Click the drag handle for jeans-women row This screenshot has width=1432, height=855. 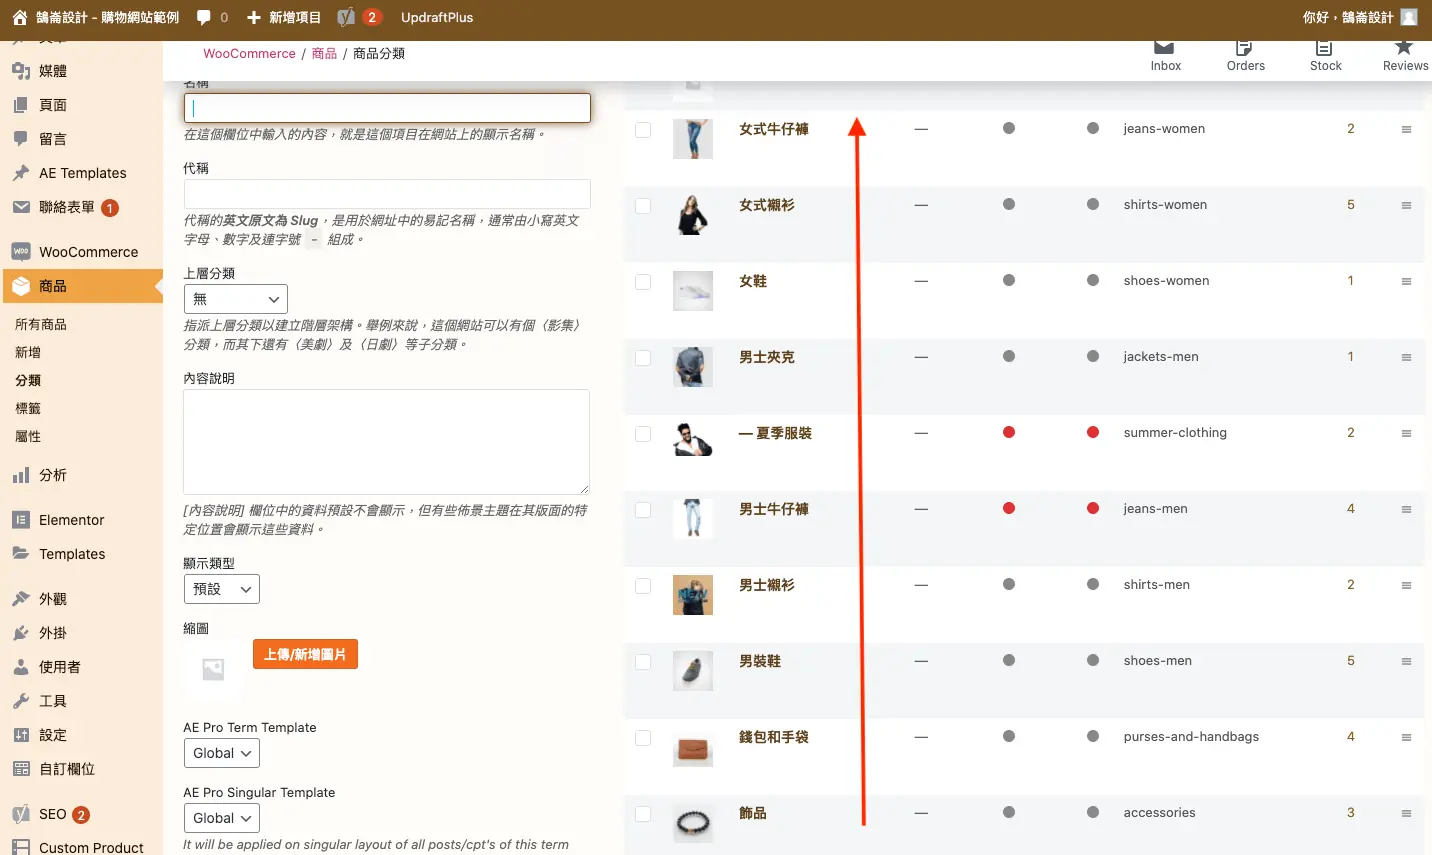coord(1406,130)
